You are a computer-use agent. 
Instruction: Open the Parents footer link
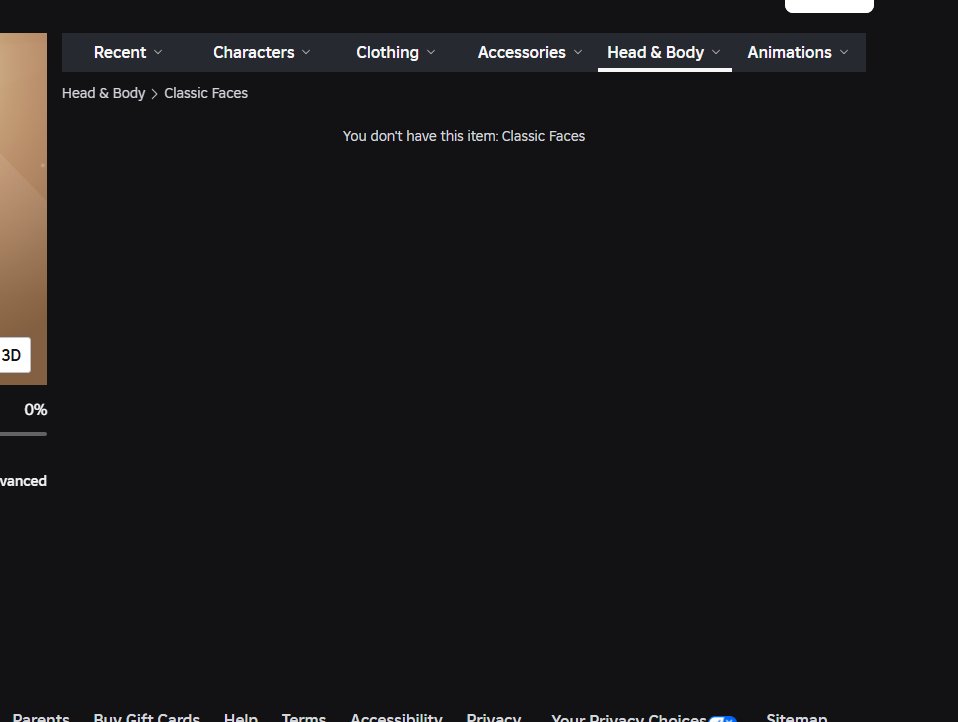[41, 717]
